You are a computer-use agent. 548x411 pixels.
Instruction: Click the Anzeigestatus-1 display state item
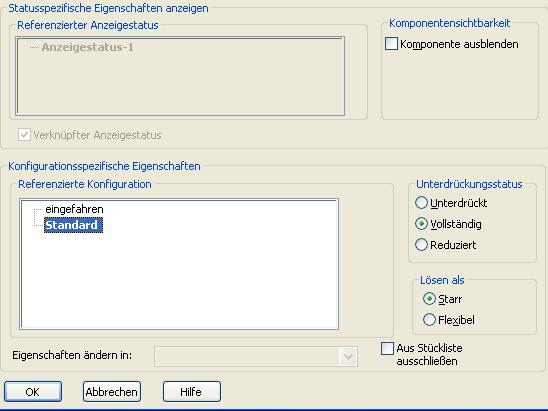pyautogui.click(x=87, y=47)
